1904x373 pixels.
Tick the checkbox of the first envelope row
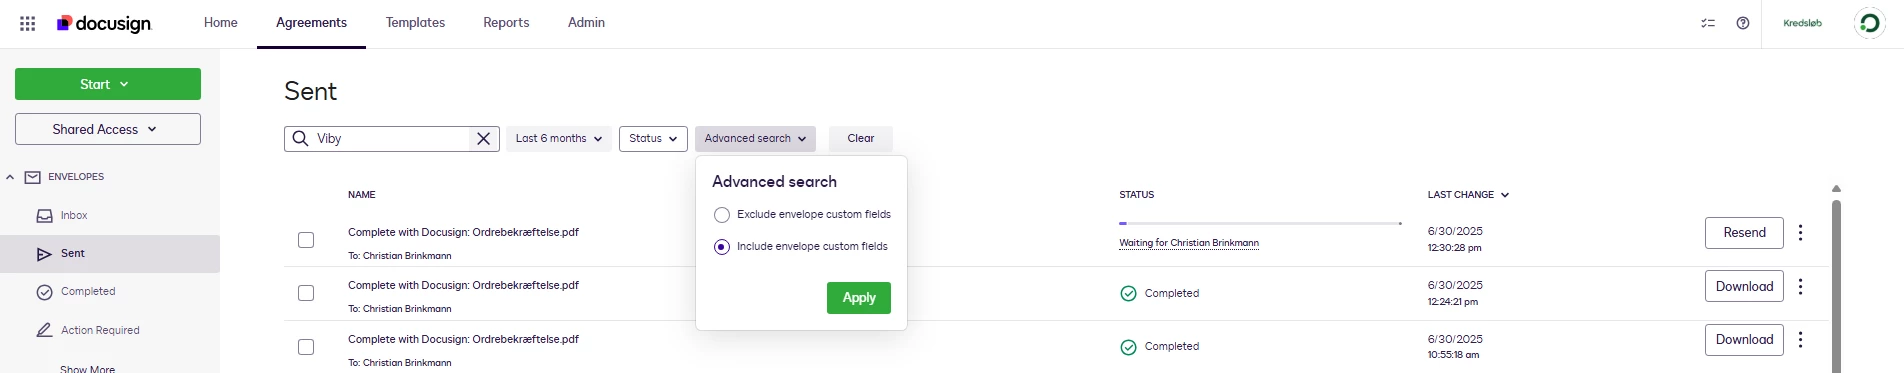click(x=306, y=240)
